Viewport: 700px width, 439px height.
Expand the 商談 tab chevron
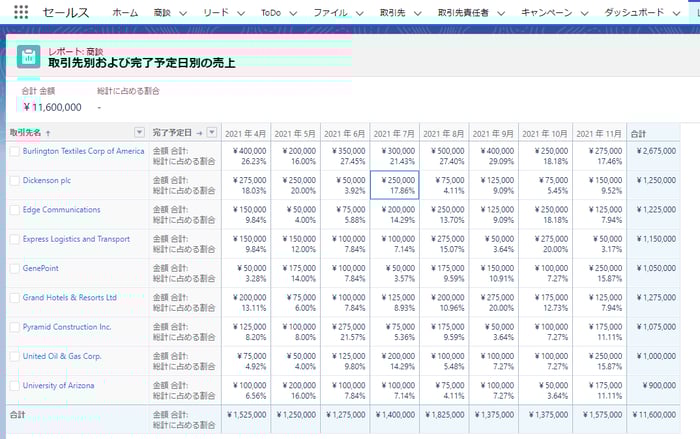183,13
